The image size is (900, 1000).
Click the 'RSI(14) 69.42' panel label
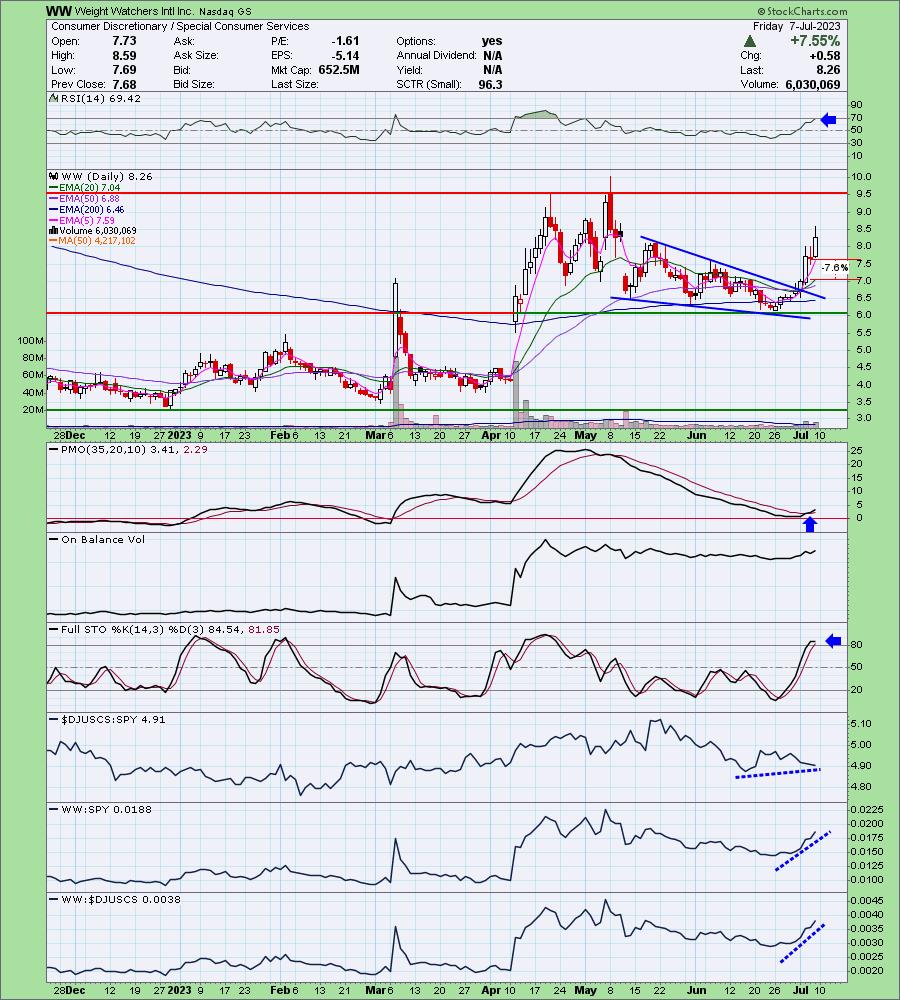pyautogui.click(x=100, y=98)
